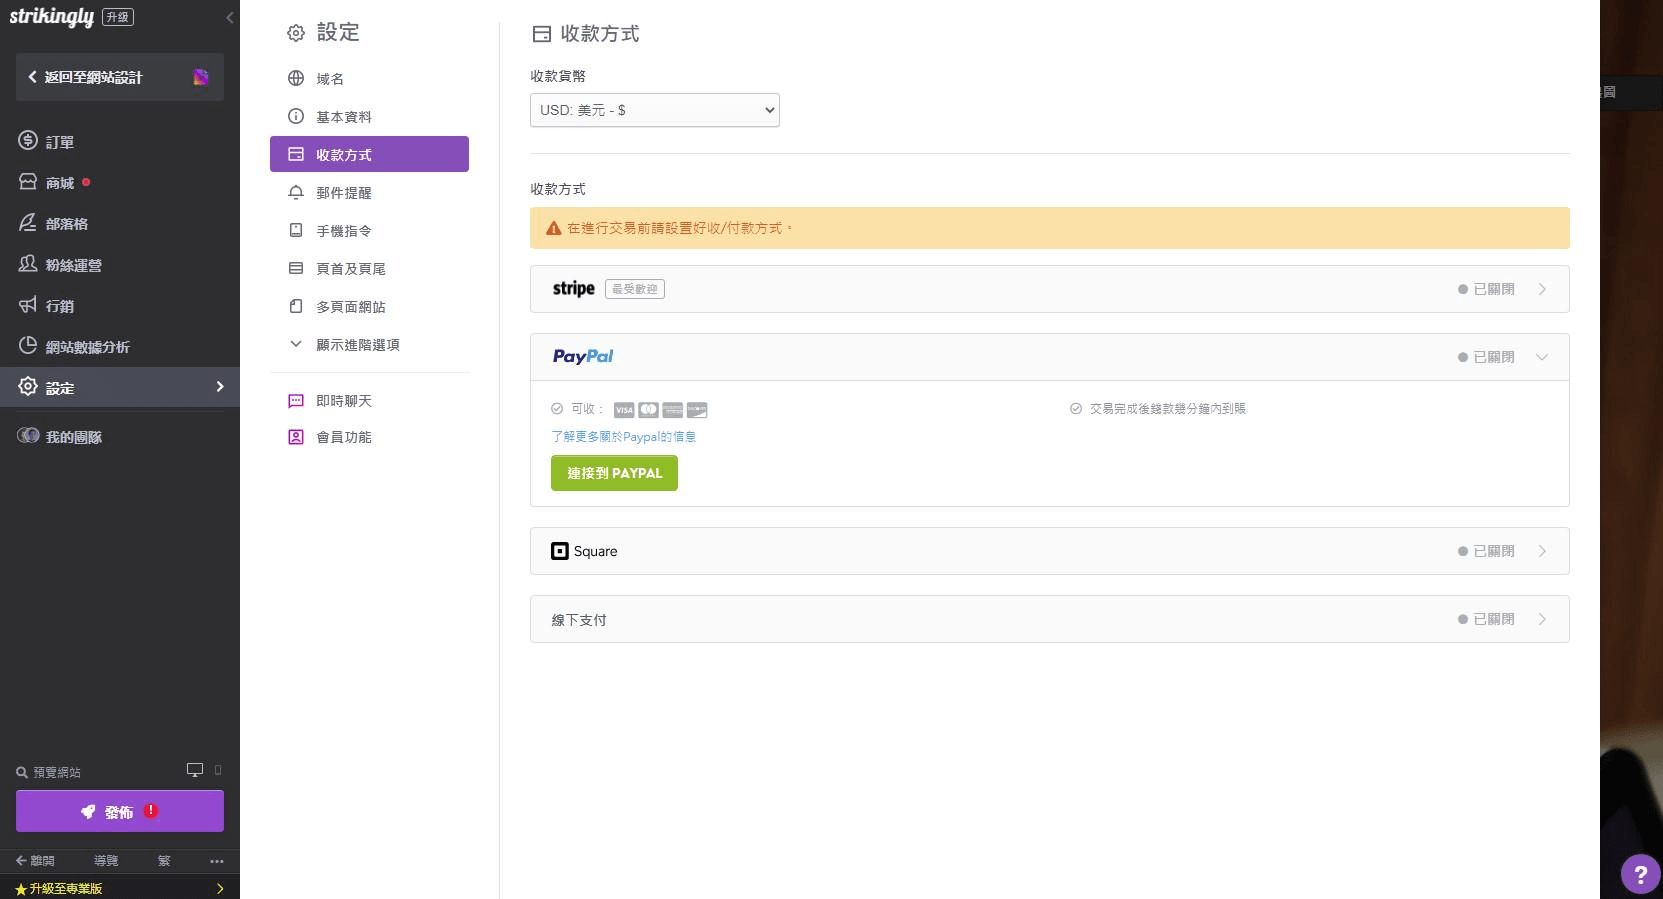
Task: Click the member icon beside 會員功能
Action: click(x=296, y=437)
